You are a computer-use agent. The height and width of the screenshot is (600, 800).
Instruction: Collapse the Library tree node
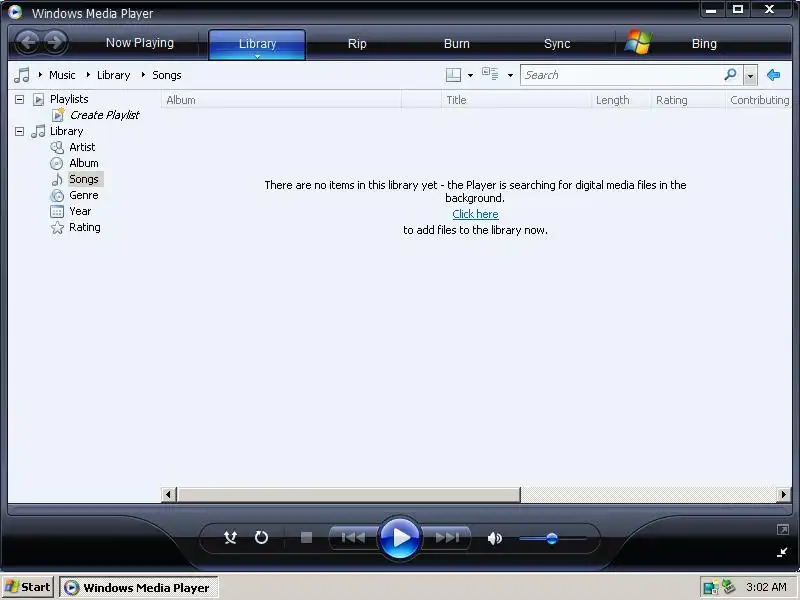pos(19,132)
